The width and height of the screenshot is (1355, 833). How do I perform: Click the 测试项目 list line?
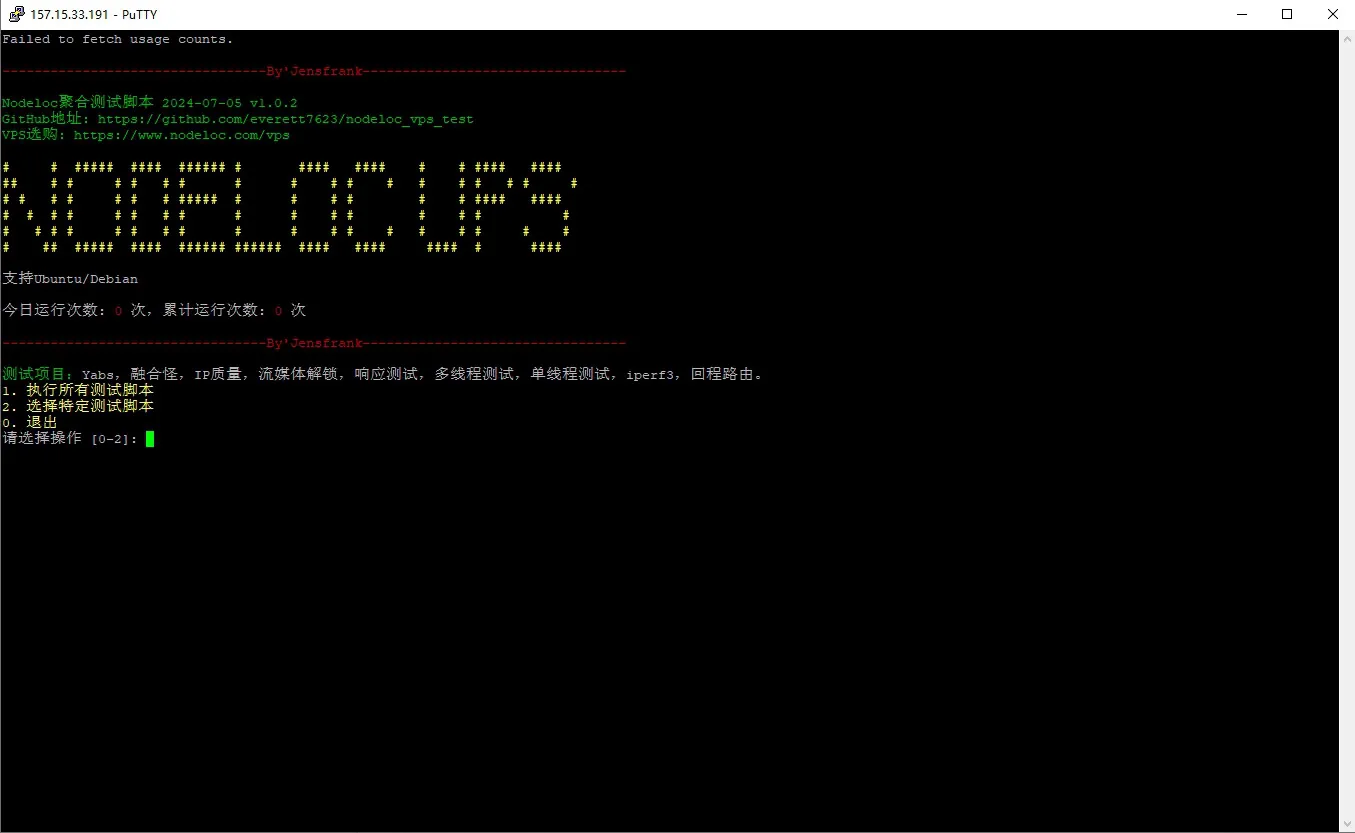coord(385,374)
